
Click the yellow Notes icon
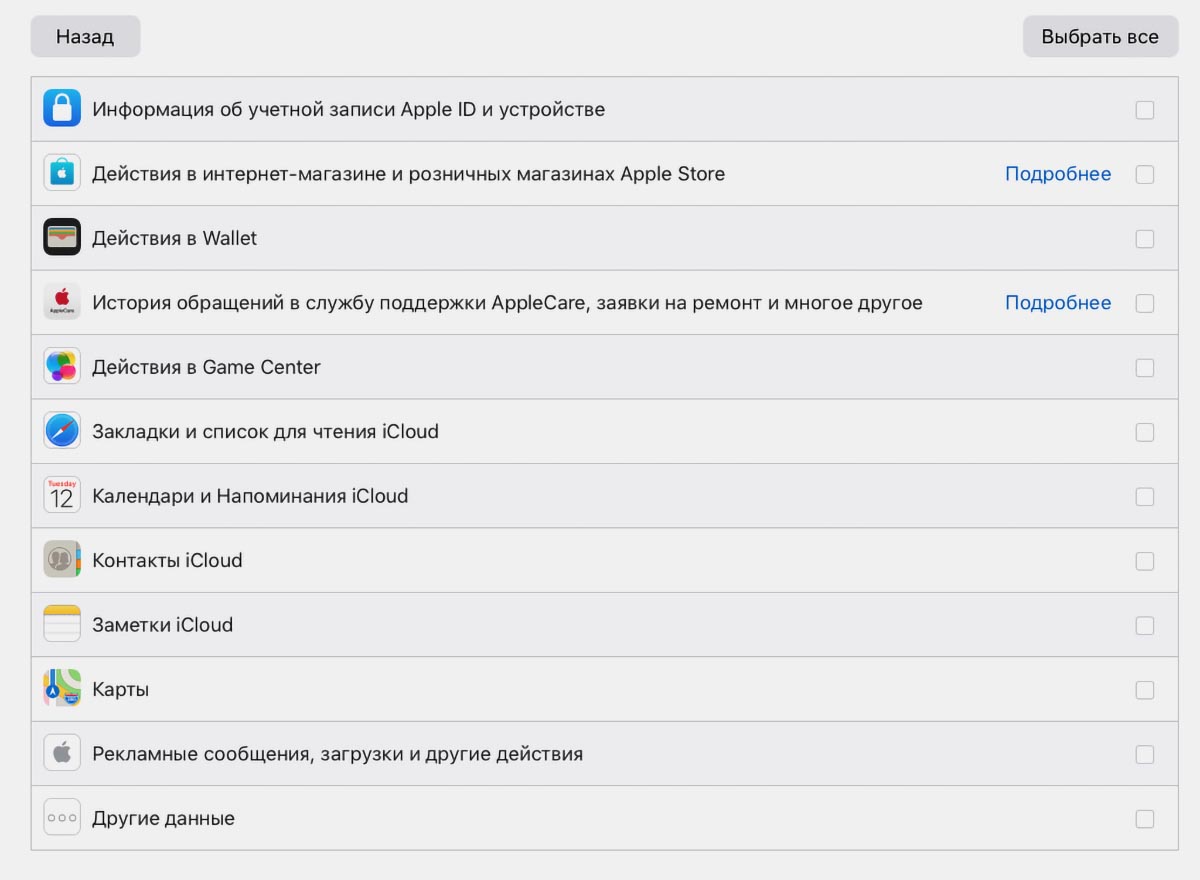point(62,625)
